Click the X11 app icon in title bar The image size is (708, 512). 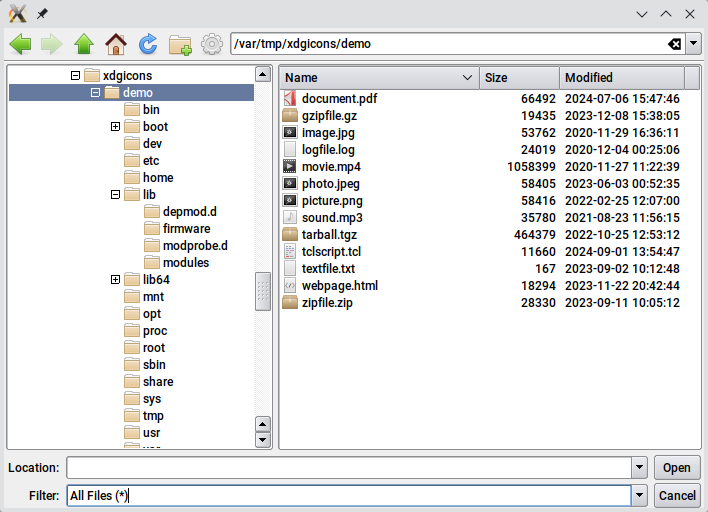[17, 14]
